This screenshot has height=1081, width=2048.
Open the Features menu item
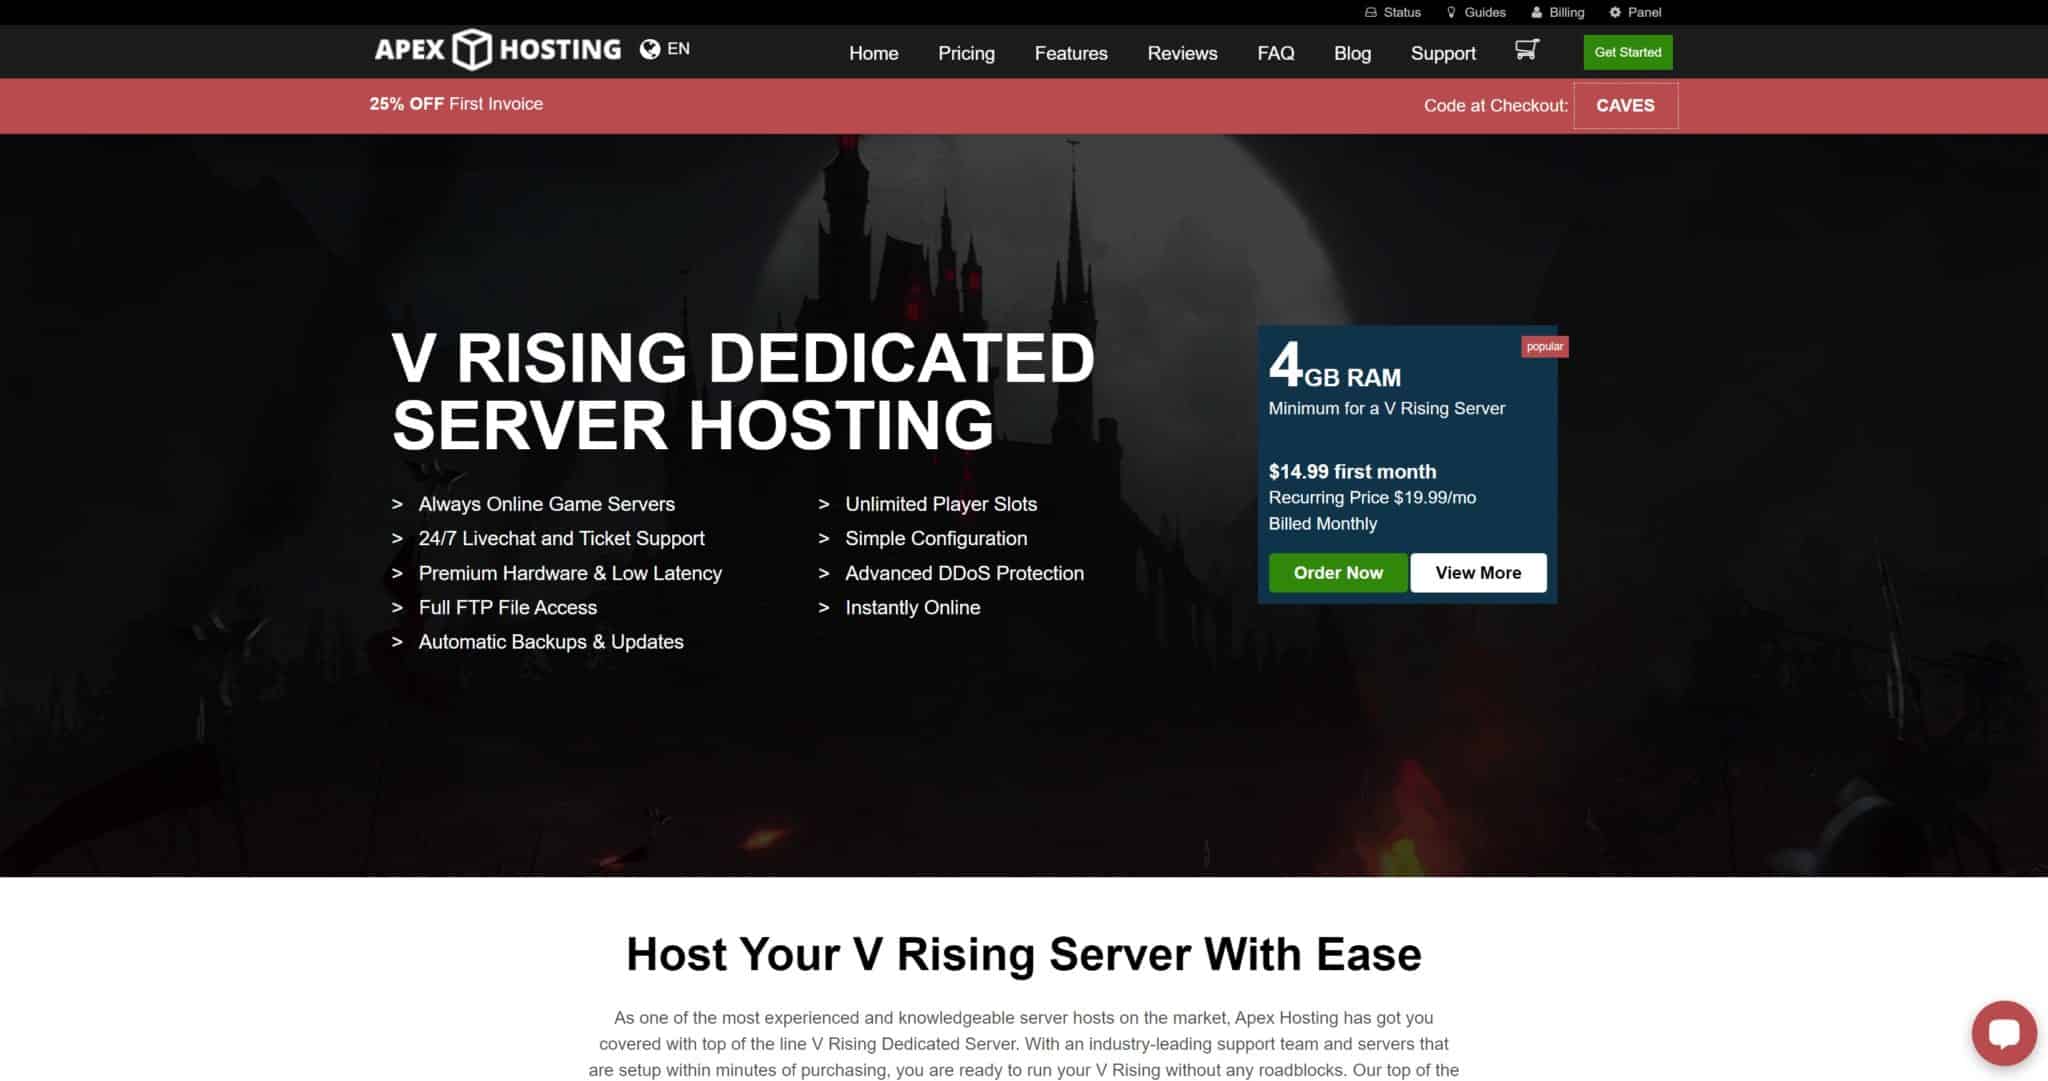click(1071, 53)
